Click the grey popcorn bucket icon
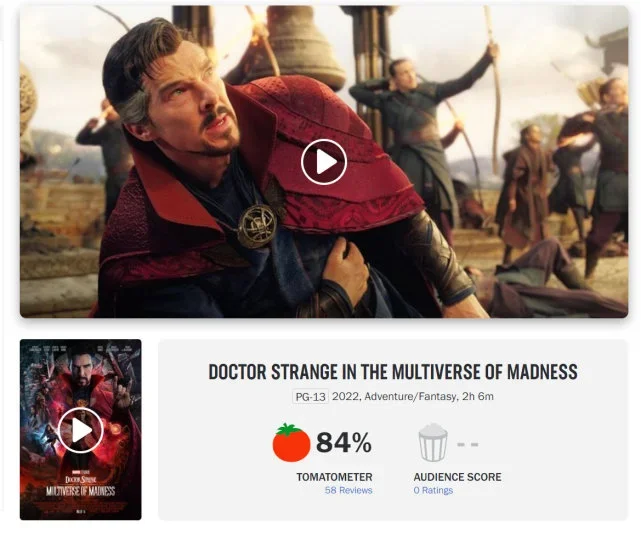Screen dimensions: 641x534 (x=433, y=442)
